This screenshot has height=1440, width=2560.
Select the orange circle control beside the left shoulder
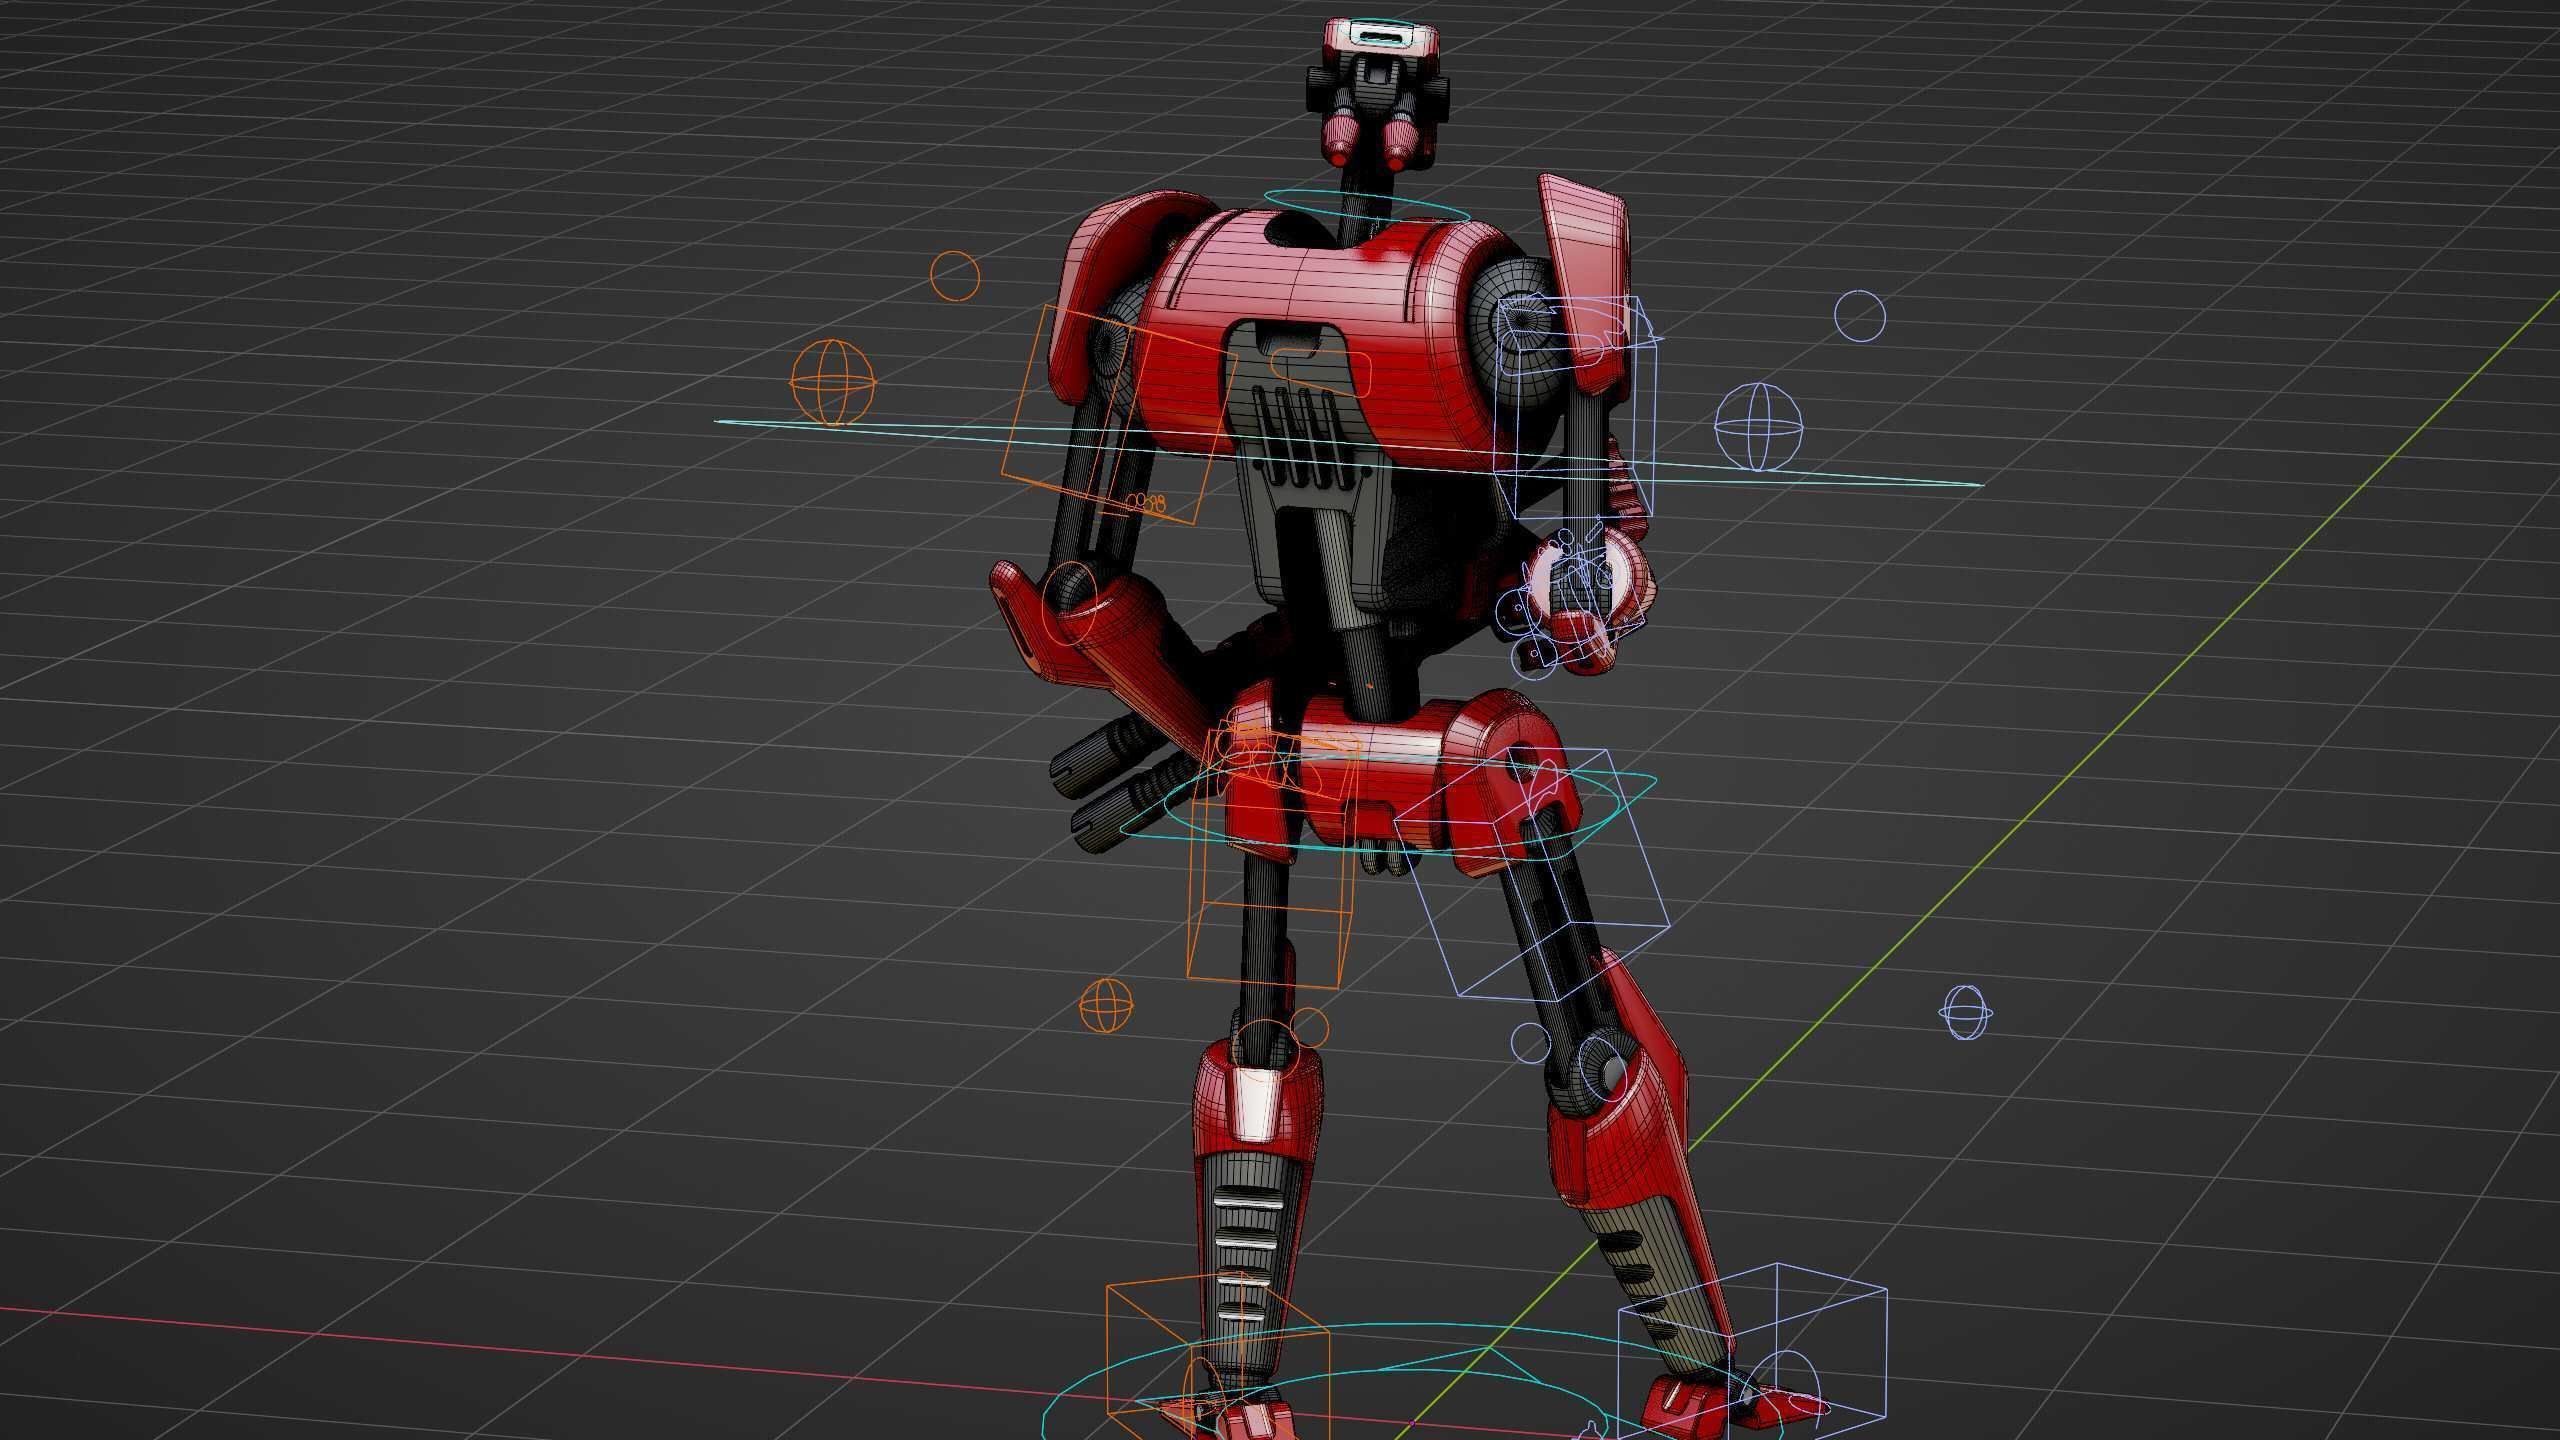[955, 275]
